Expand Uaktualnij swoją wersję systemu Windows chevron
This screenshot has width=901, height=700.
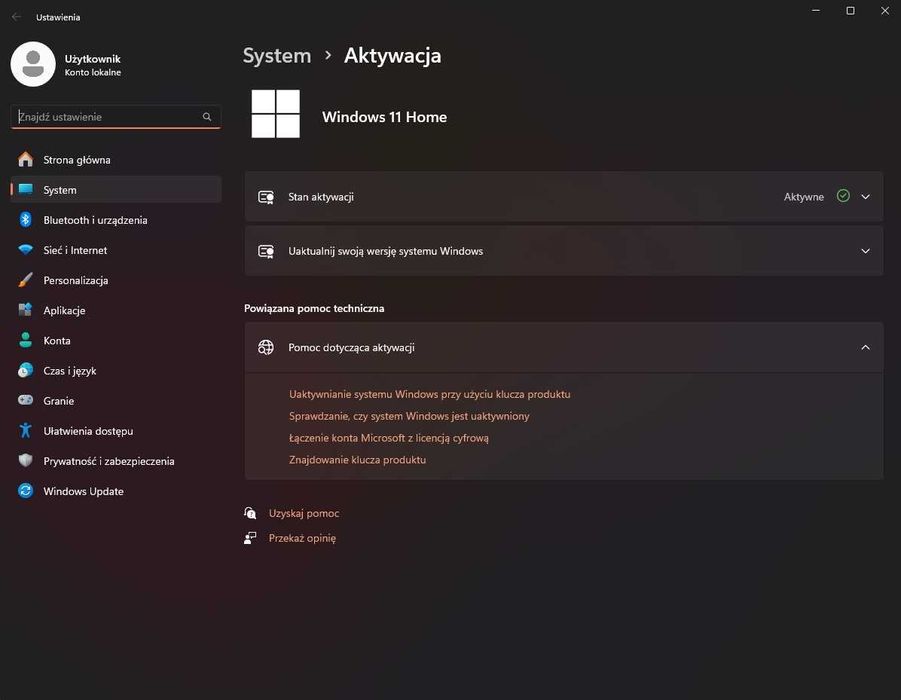pos(865,251)
